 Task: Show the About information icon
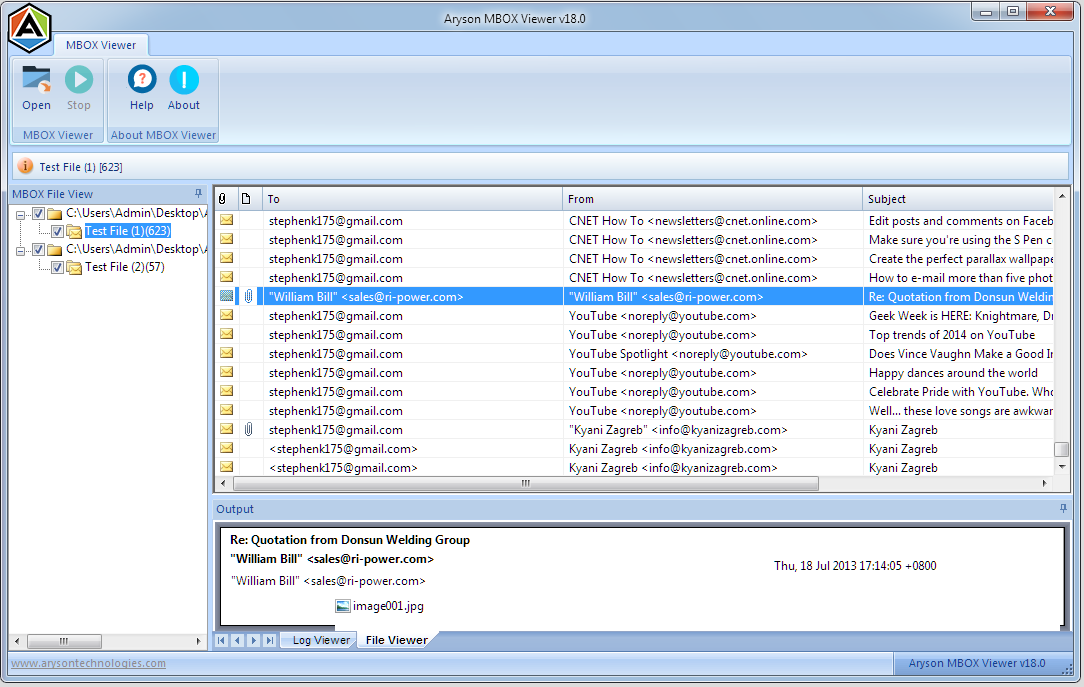(184, 80)
